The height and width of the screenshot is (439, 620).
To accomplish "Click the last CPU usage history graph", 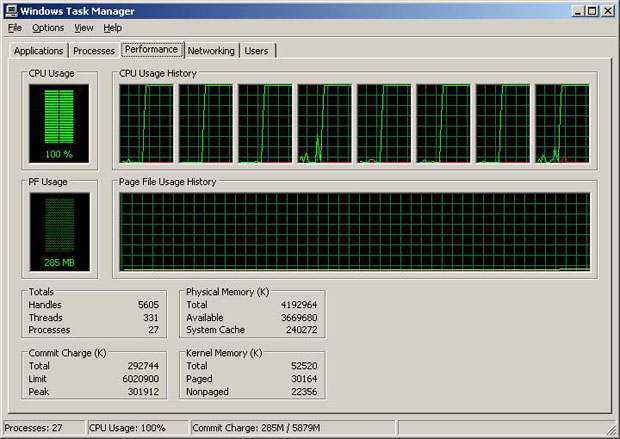I will pos(562,124).
